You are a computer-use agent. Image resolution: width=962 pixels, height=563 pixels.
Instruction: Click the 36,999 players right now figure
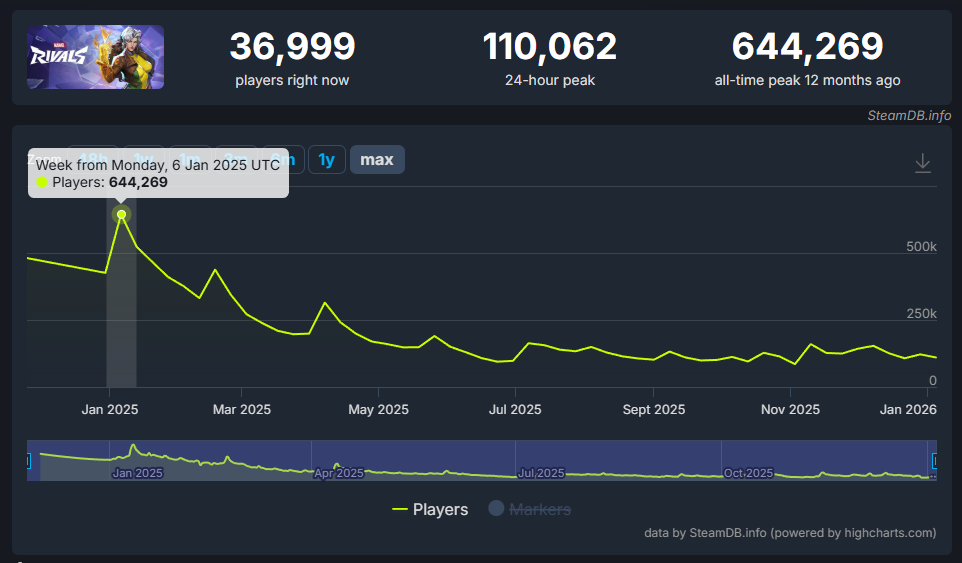coord(292,46)
